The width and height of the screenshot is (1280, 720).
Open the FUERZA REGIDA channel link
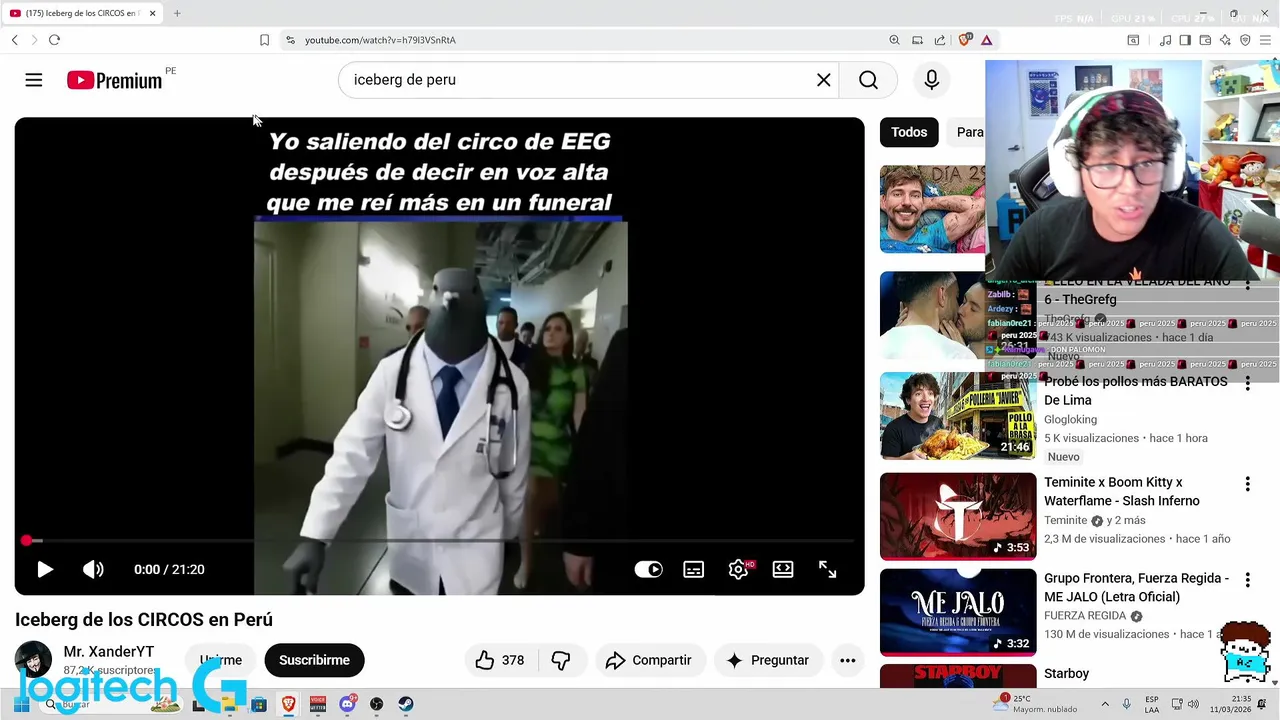(x=1085, y=615)
